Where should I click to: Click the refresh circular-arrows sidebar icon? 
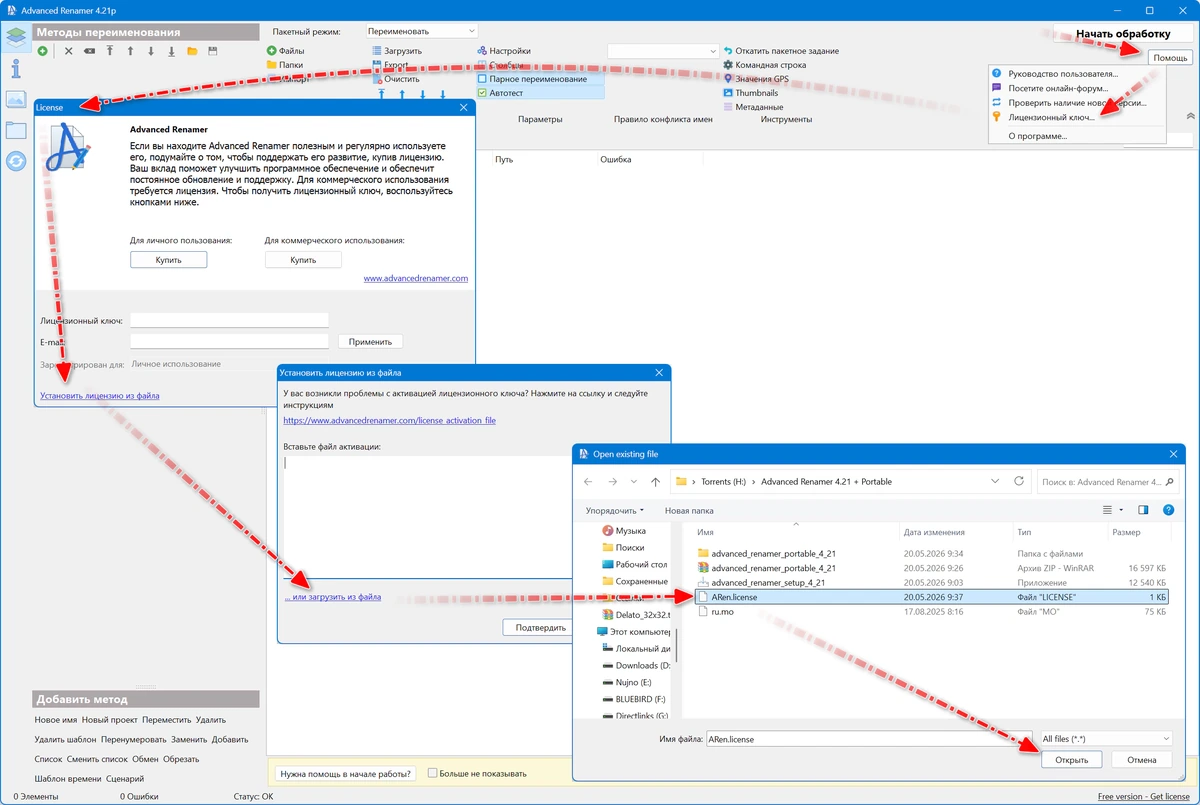(x=16, y=160)
